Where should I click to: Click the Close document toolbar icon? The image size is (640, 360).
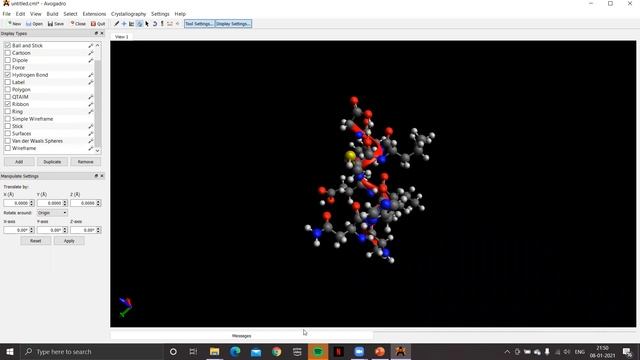(78, 24)
